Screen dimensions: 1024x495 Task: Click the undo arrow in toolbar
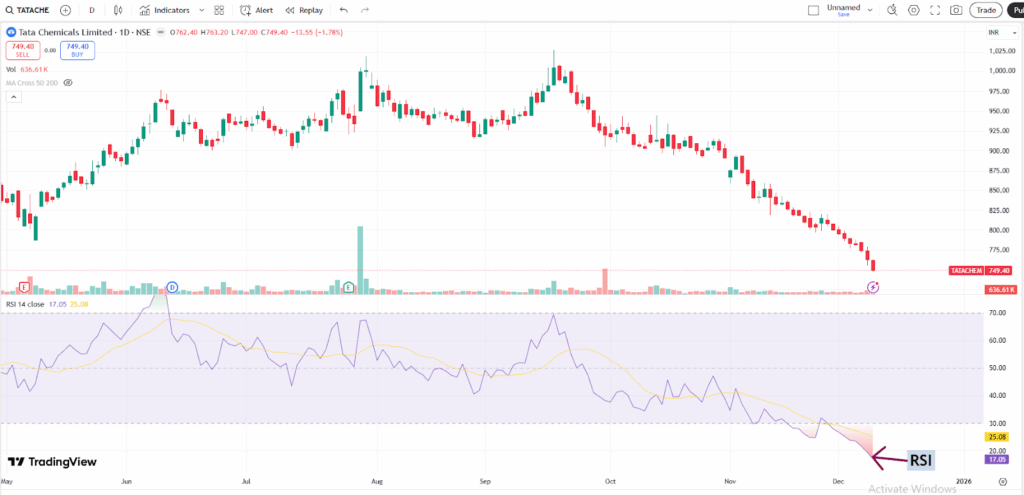[344, 10]
